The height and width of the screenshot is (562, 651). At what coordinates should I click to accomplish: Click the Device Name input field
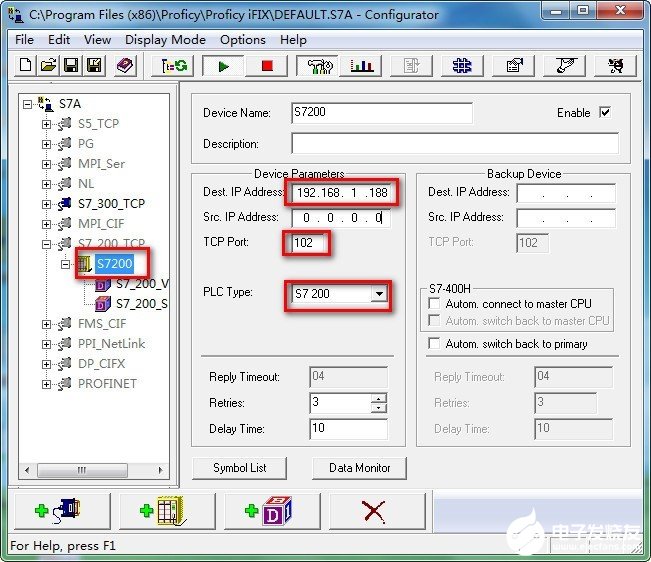pos(380,112)
